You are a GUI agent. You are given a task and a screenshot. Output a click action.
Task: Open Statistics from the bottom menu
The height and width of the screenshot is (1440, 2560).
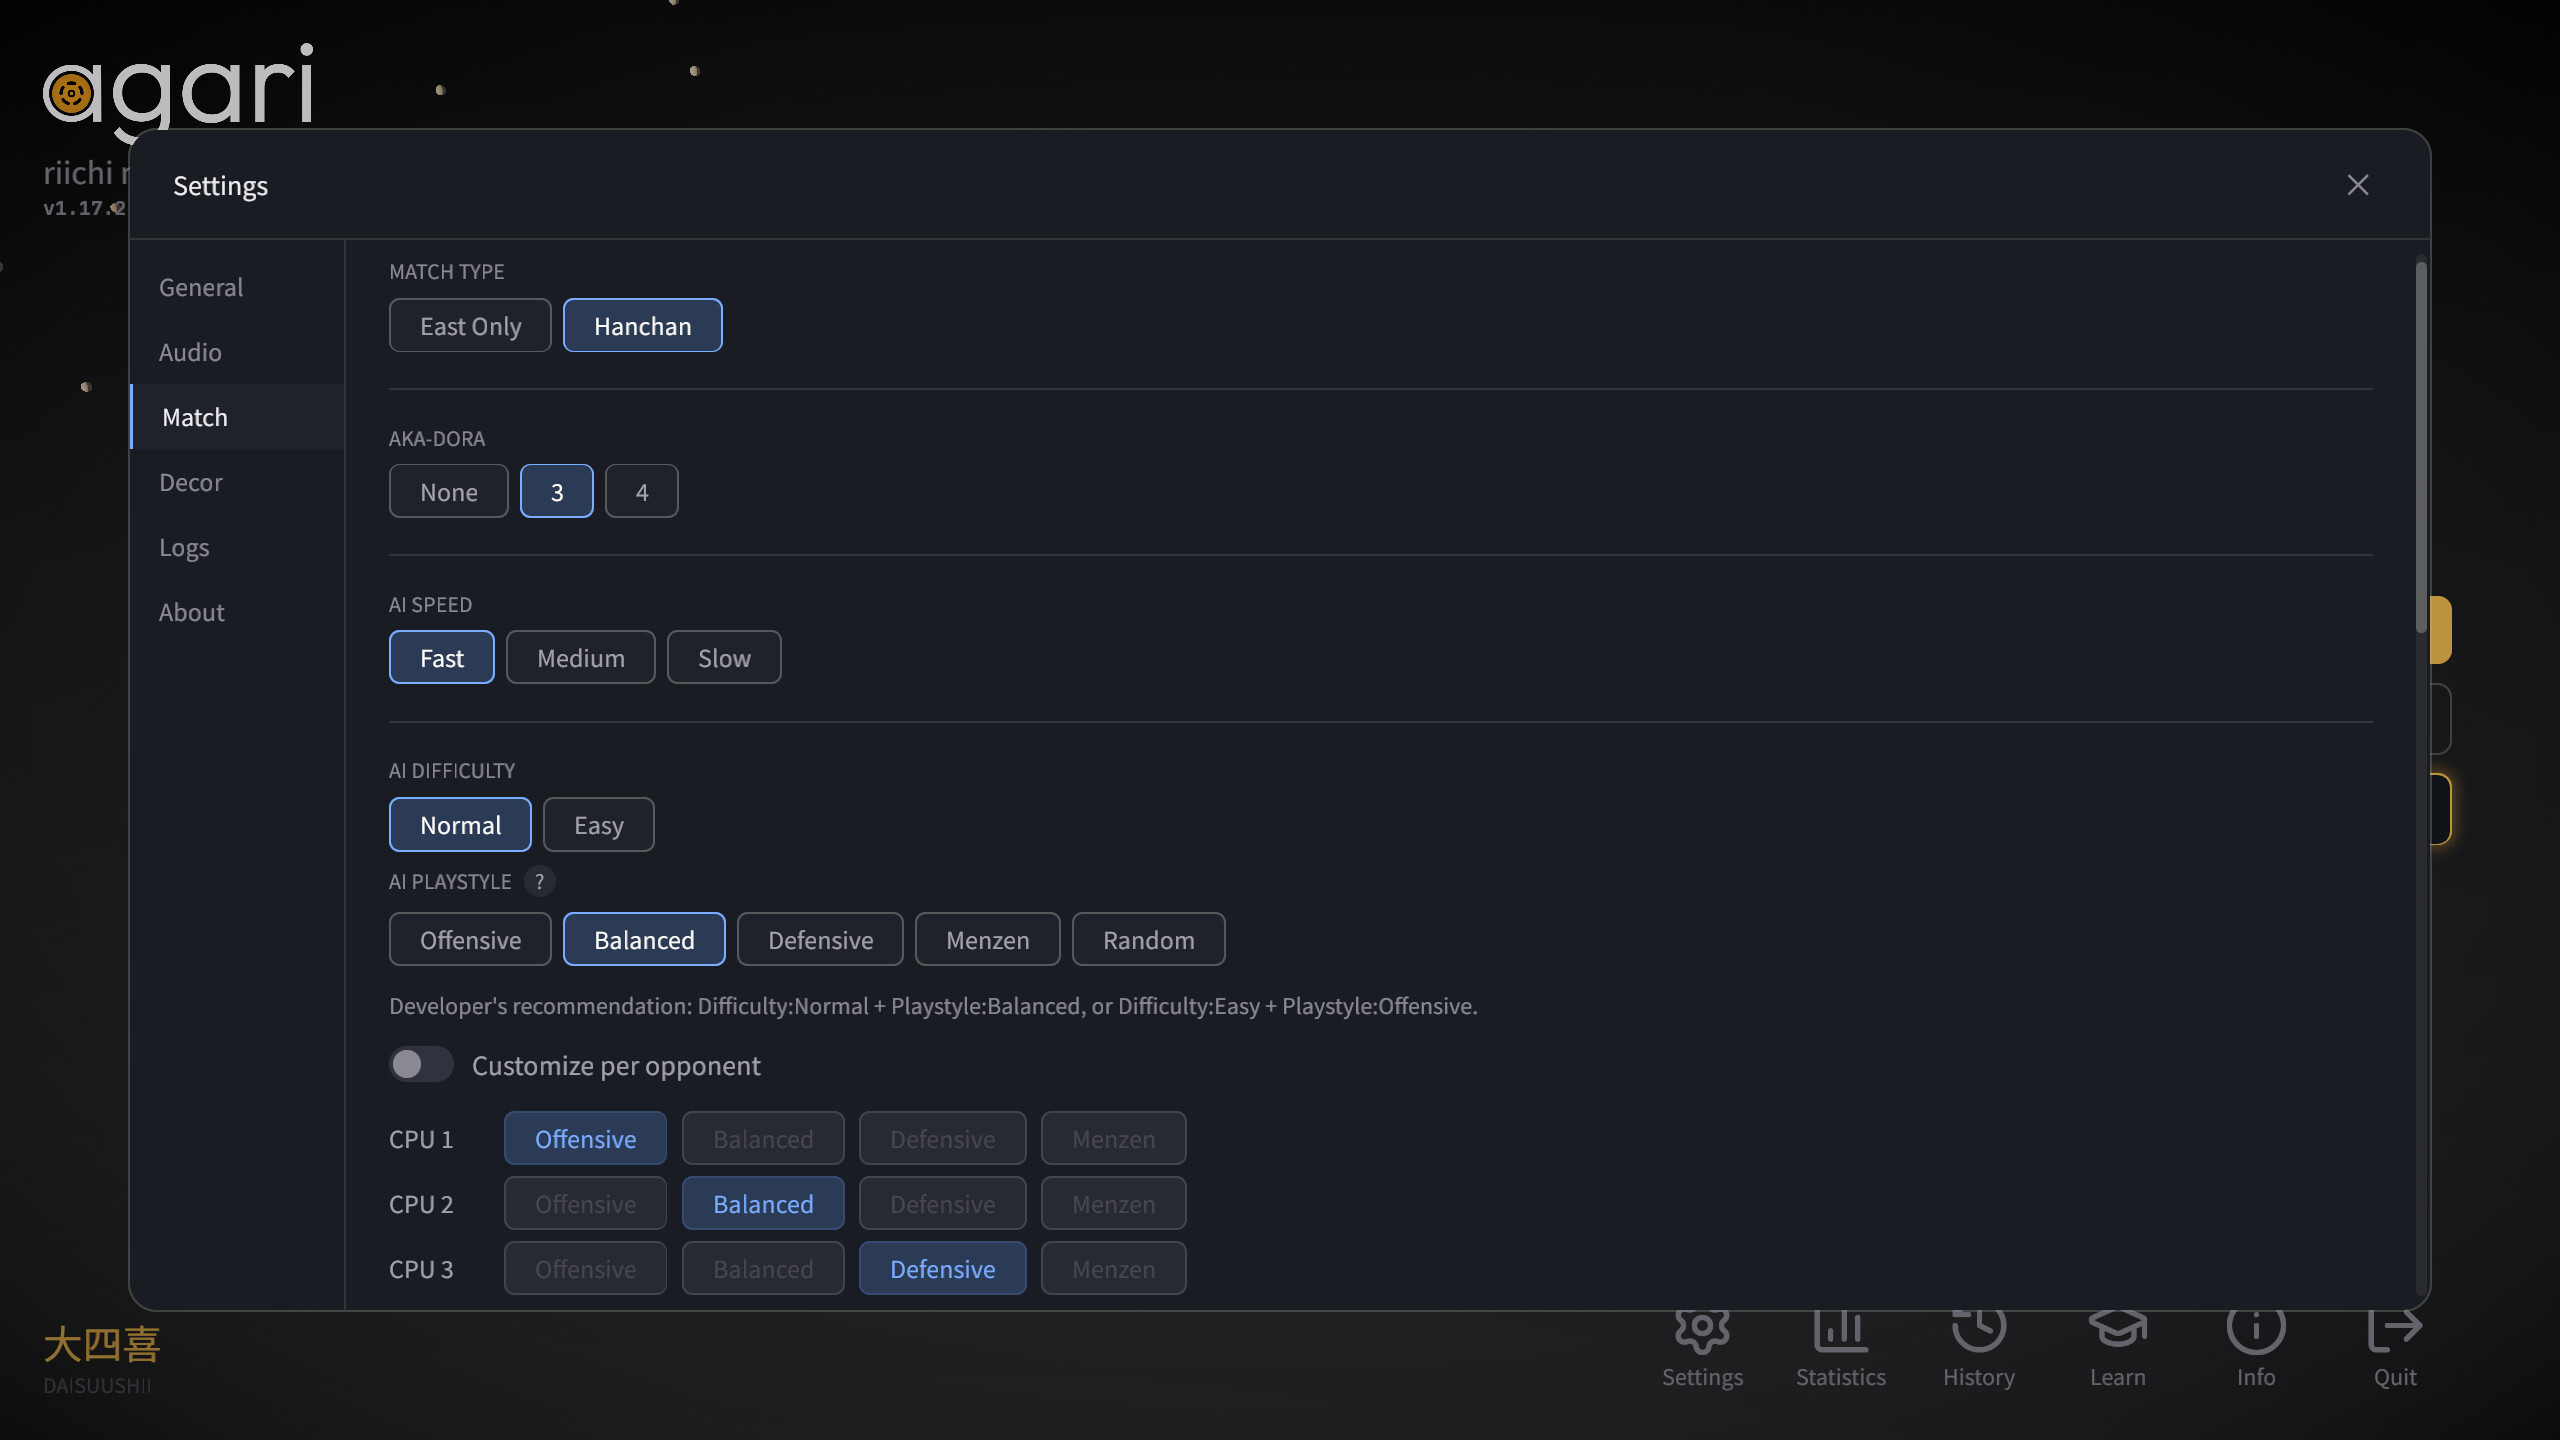[1840, 1349]
